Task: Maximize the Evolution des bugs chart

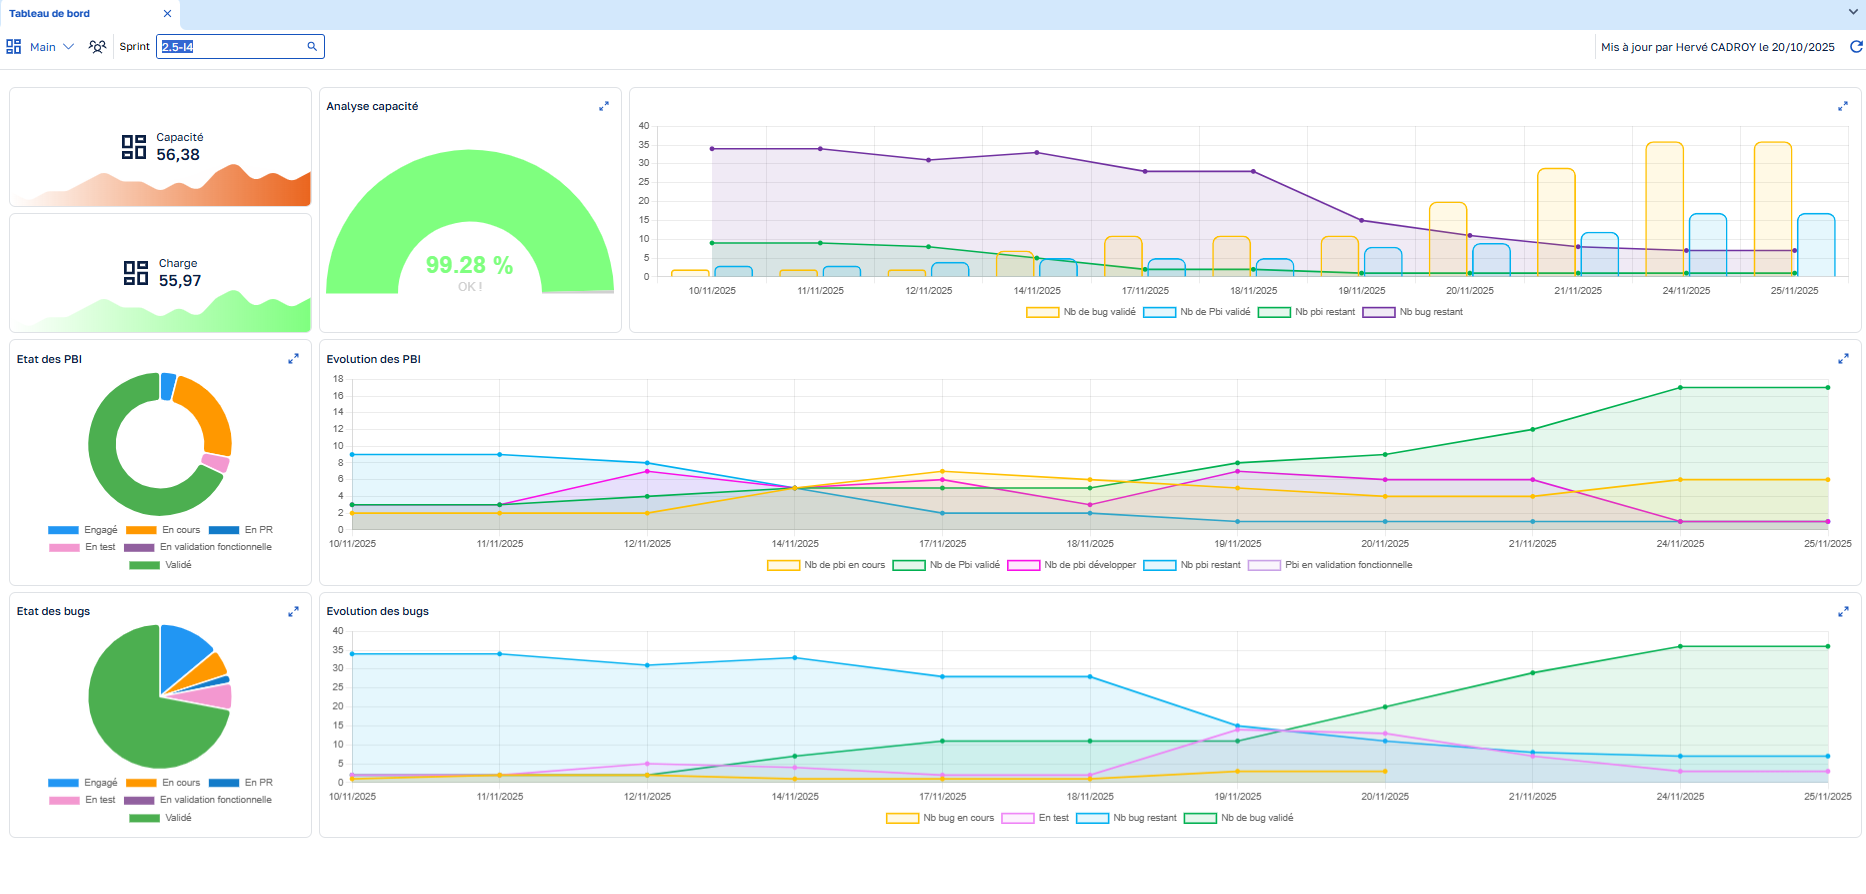Action: (1843, 611)
